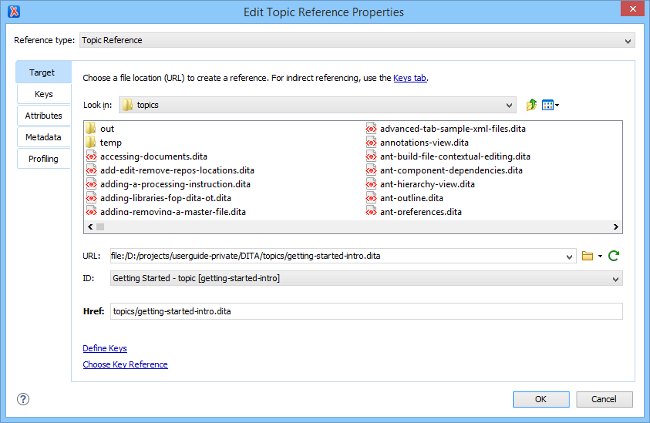Screen dimensions: 650x423
Task: Switch to the Attributes tab
Action: pos(44,116)
